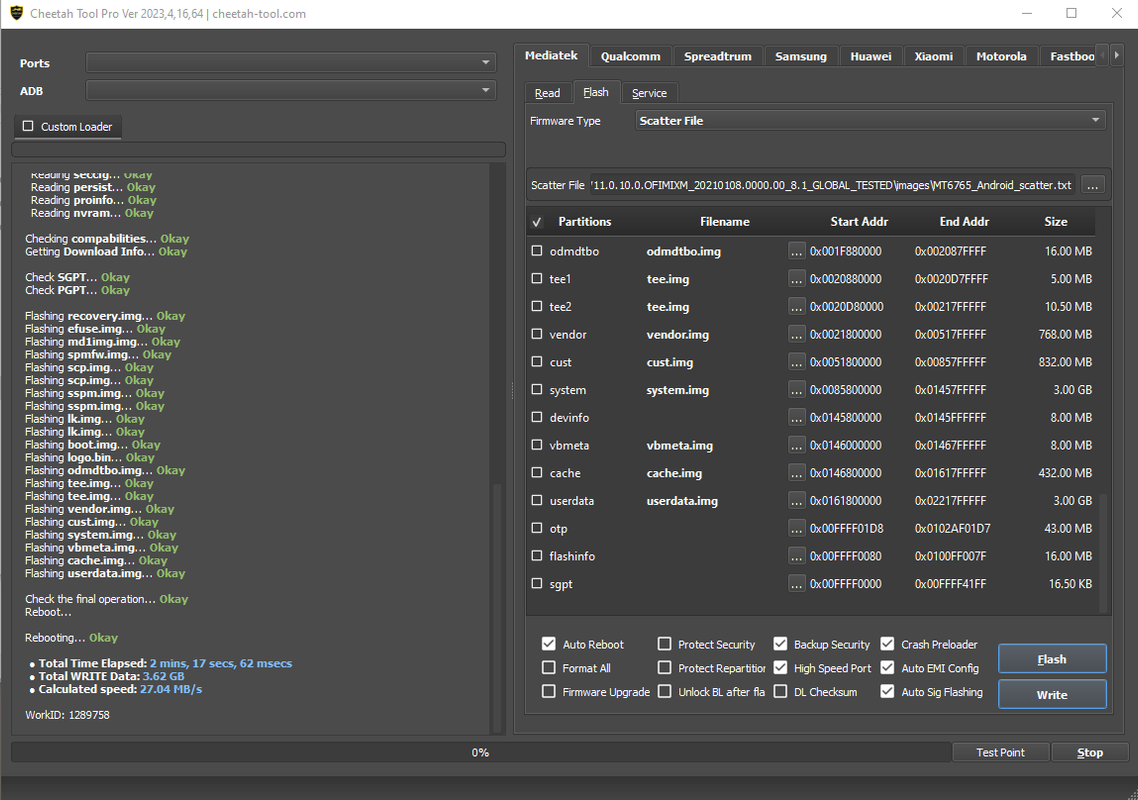Screen dimensions: 1138x800
Task: Expand the ADB device dropdown
Action: pyautogui.click(x=290, y=91)
